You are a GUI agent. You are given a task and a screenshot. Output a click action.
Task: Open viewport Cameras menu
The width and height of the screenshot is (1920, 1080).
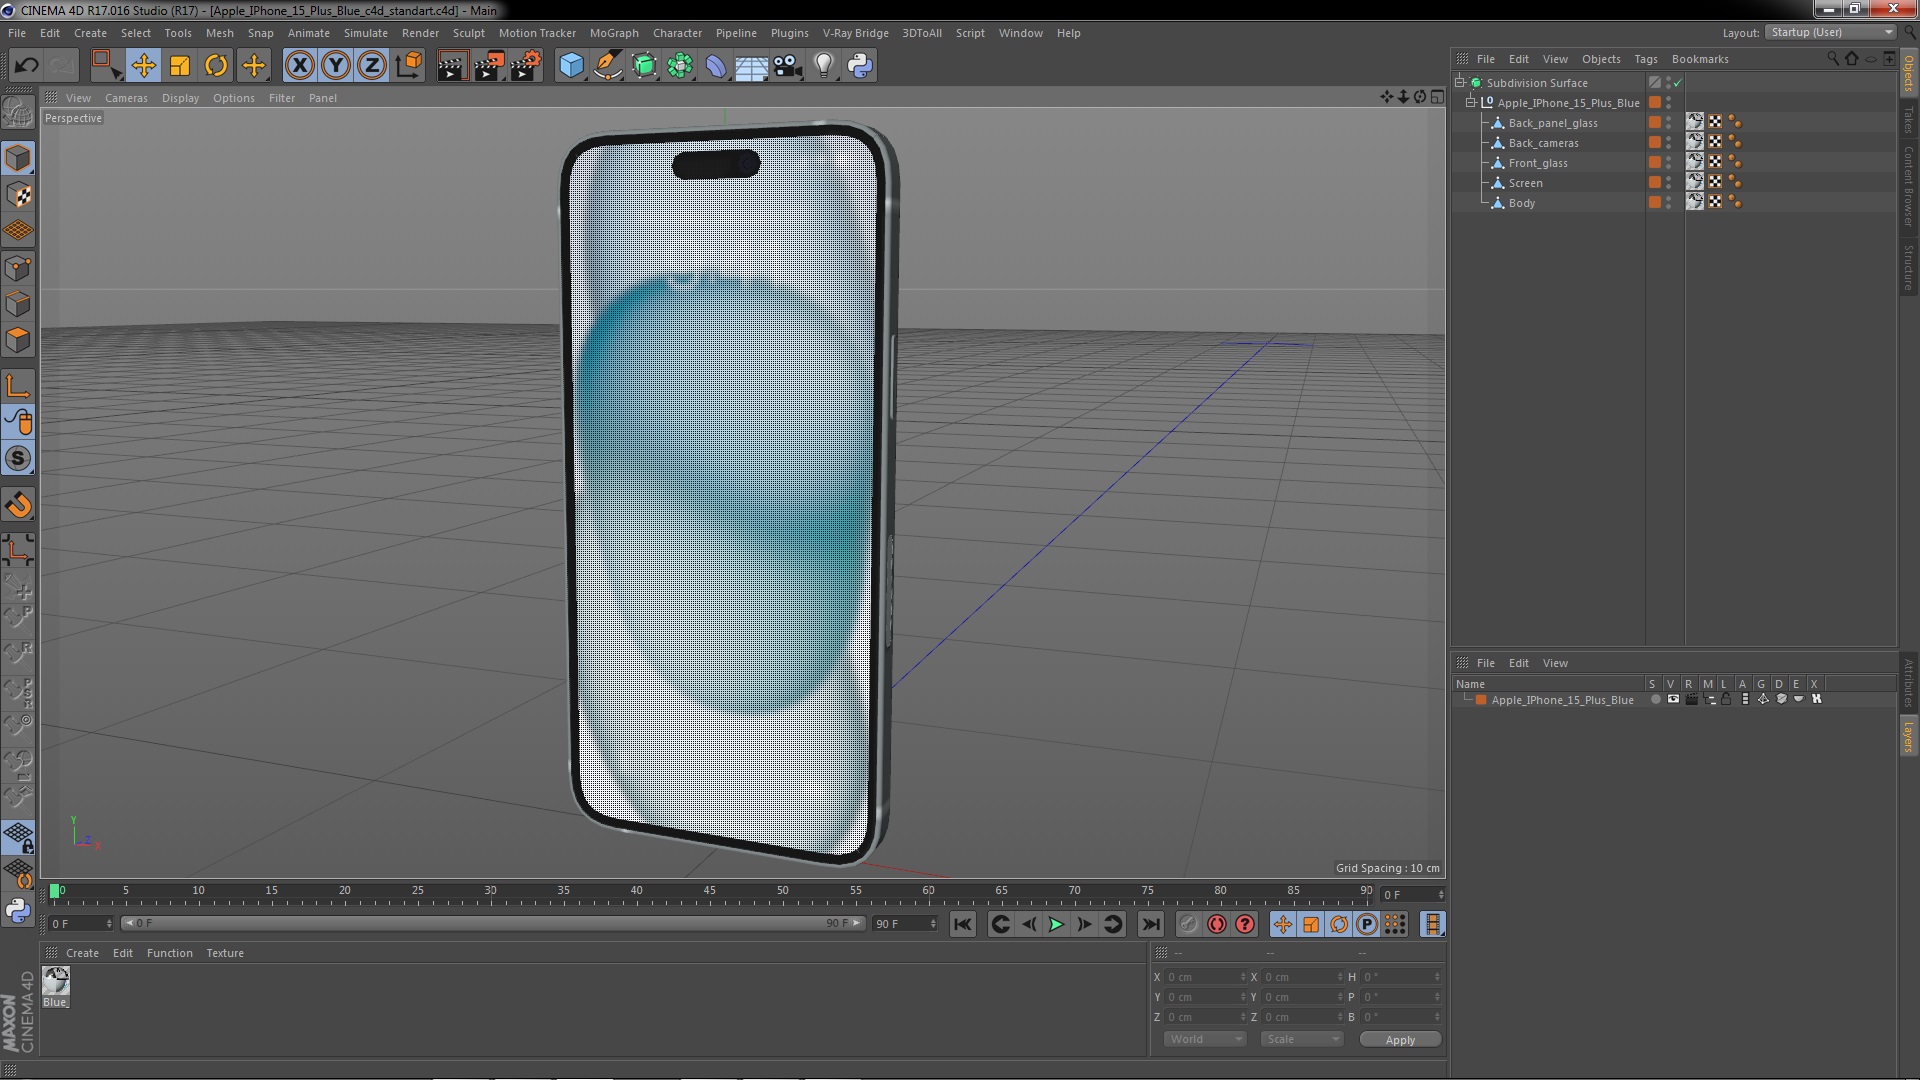coord(126,98)
